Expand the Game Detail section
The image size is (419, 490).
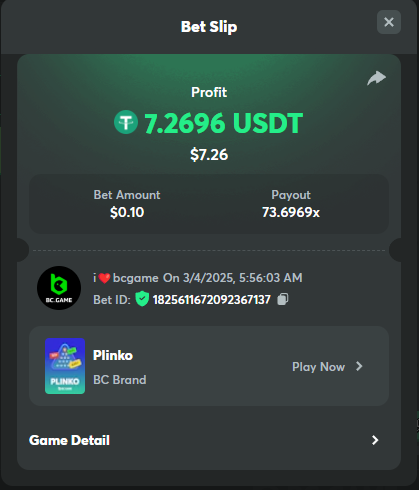click(x=209, y=440)
